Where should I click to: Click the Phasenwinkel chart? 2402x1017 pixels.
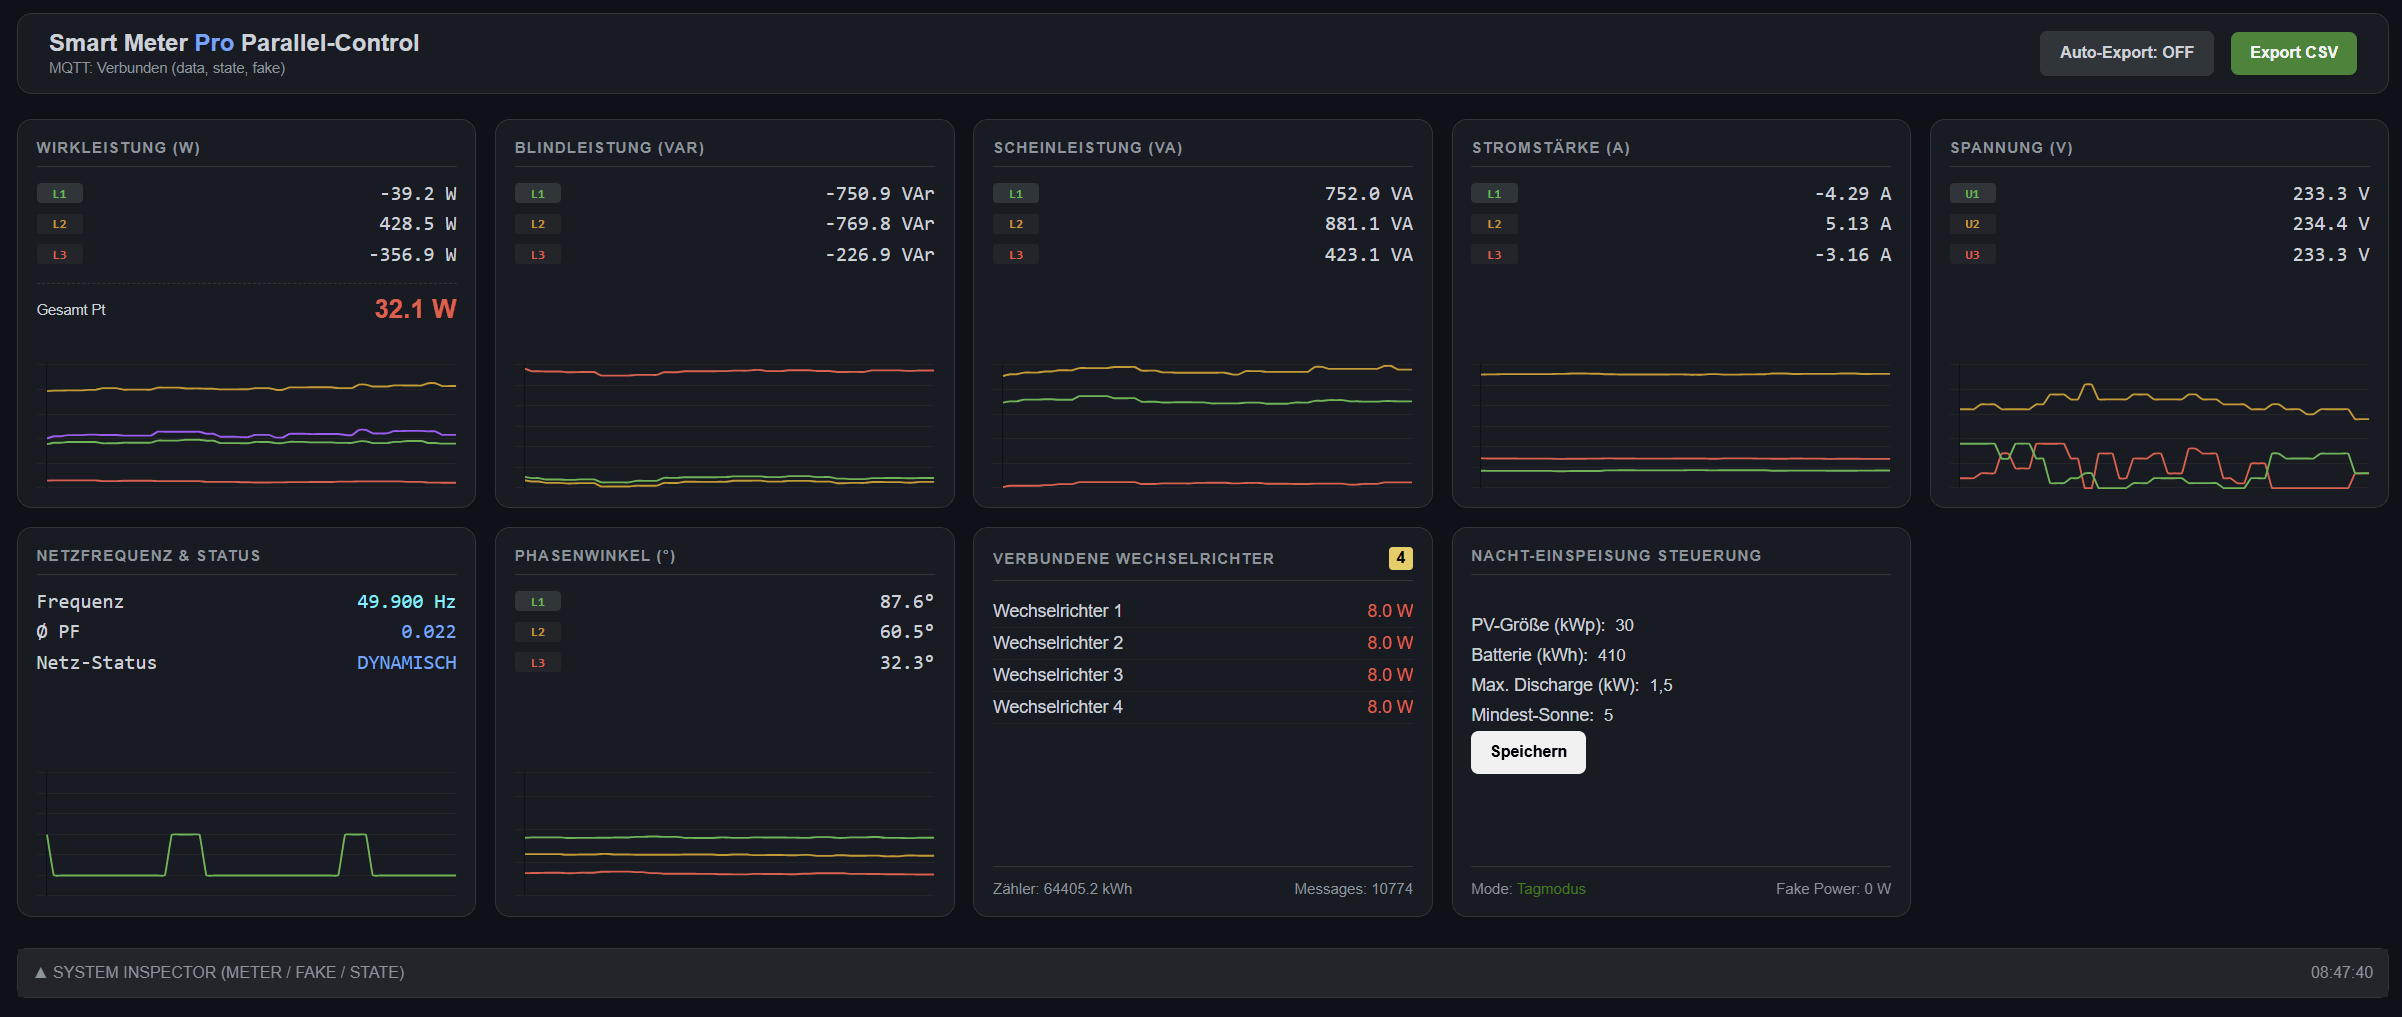point(724,833)
